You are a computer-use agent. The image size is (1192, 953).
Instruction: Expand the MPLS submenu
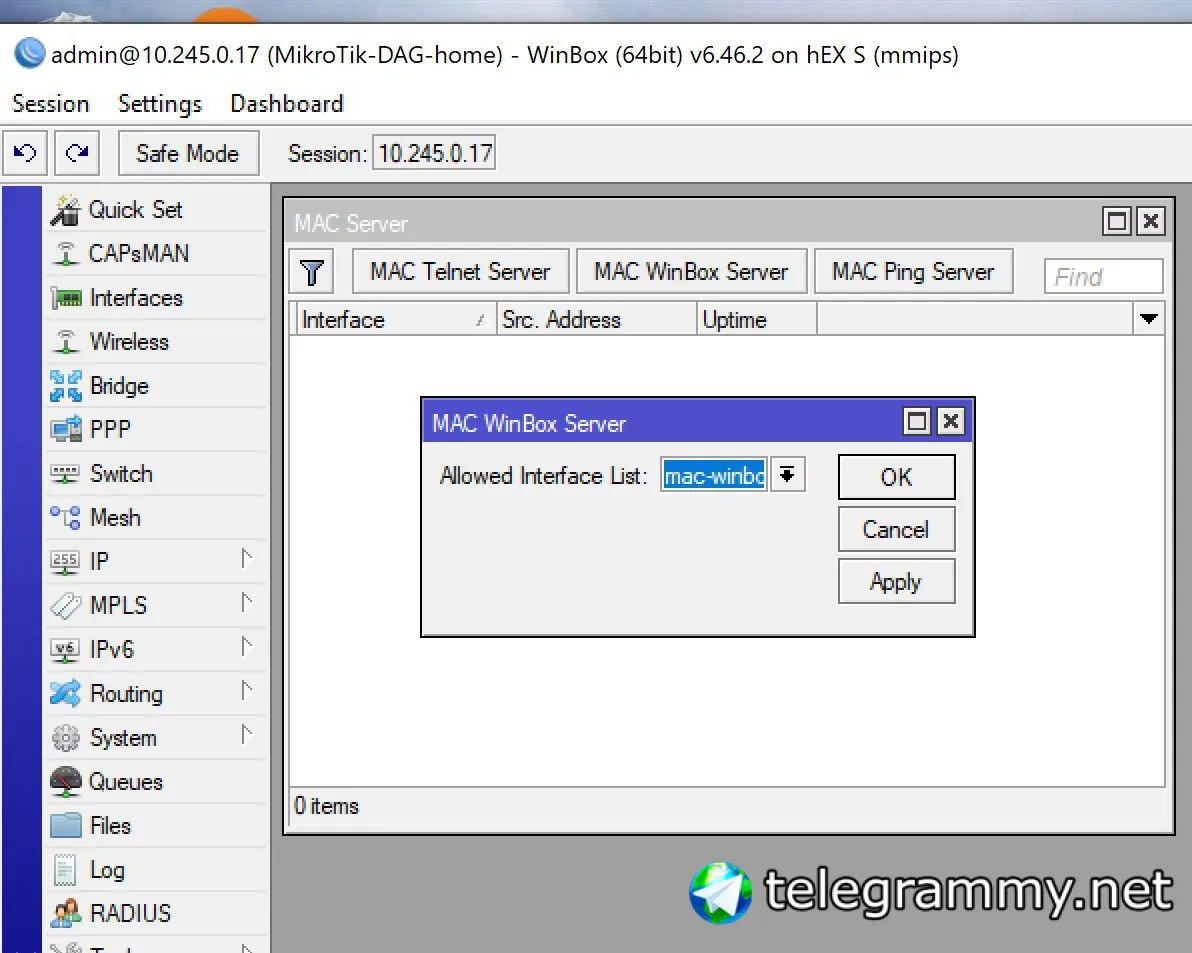246,603
